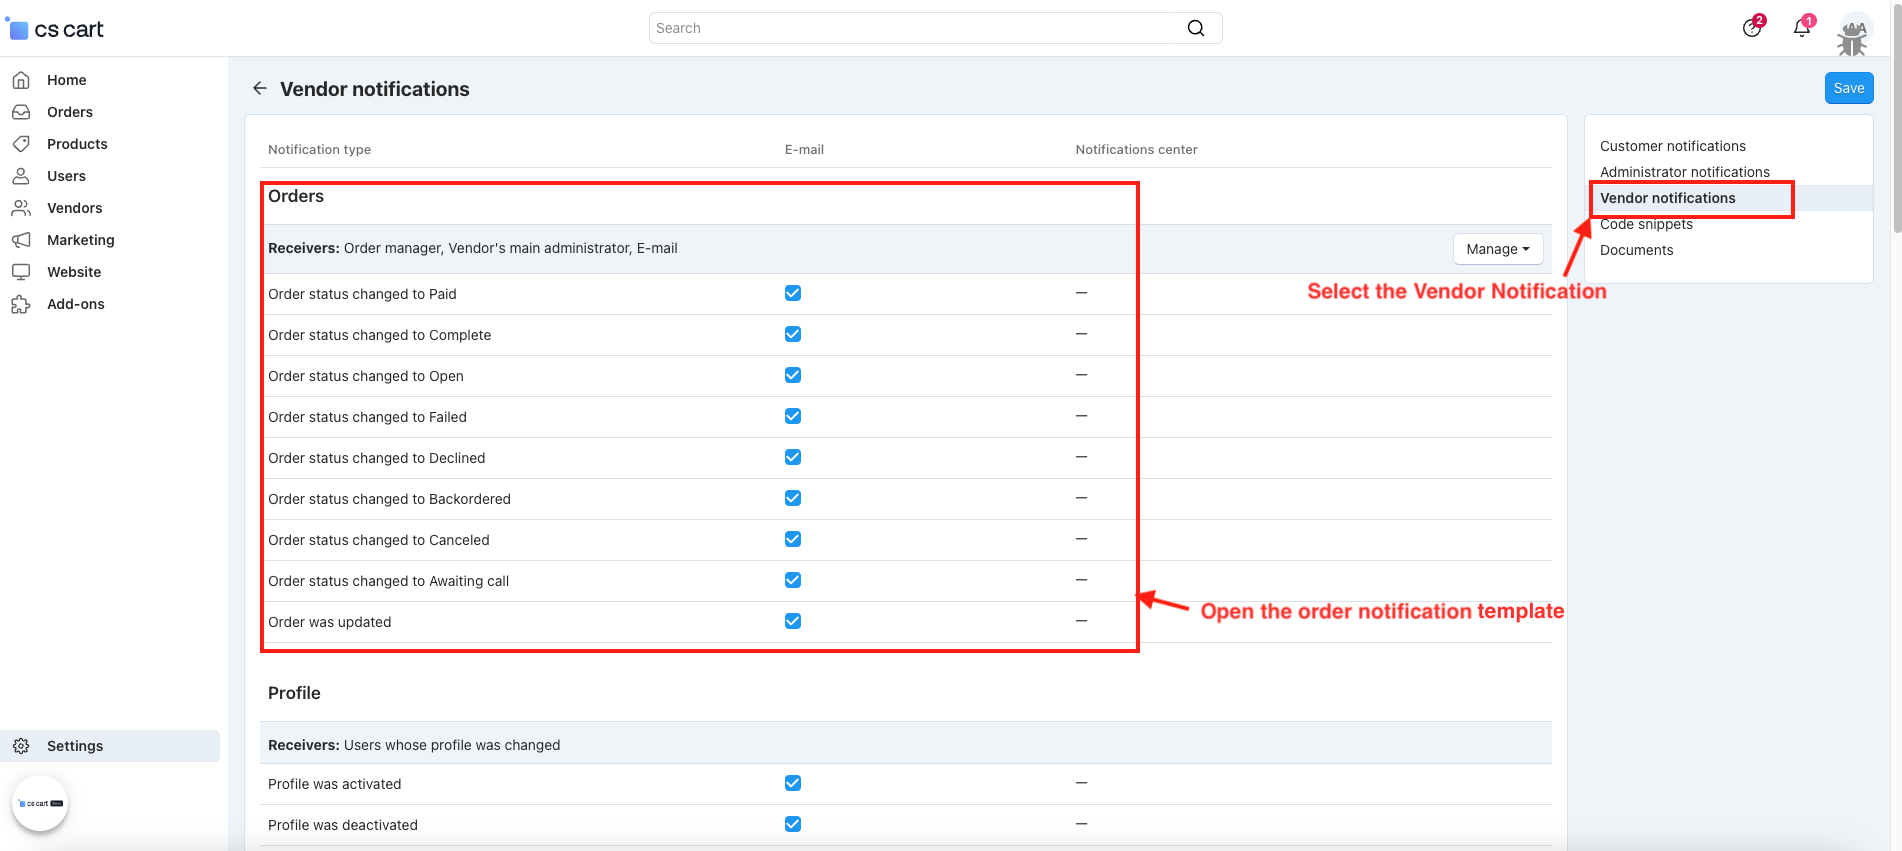Image resolution: width=1902 pixels, height=851 pixels.
Task: Open Orders in the sidebar
Action: pos(70,112)
